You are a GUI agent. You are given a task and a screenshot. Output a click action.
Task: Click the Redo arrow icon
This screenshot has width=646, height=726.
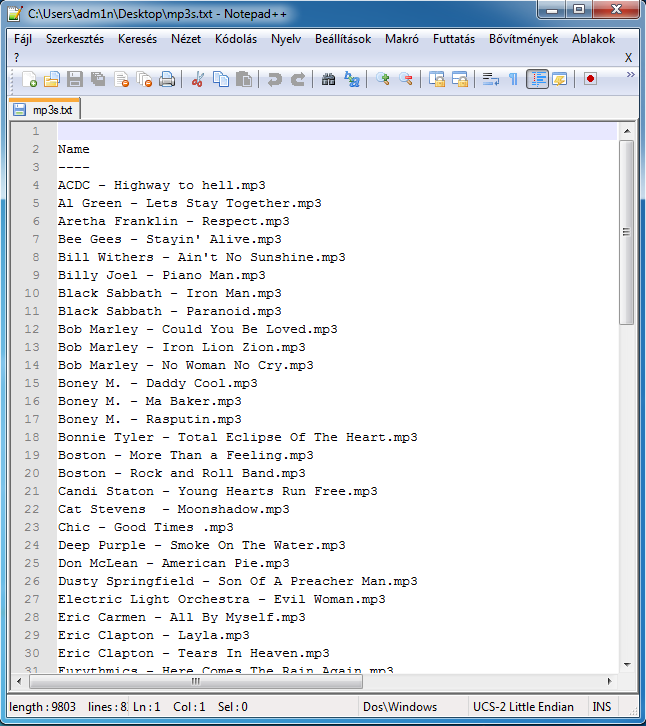pyautogui.click(x=298, y=80)
